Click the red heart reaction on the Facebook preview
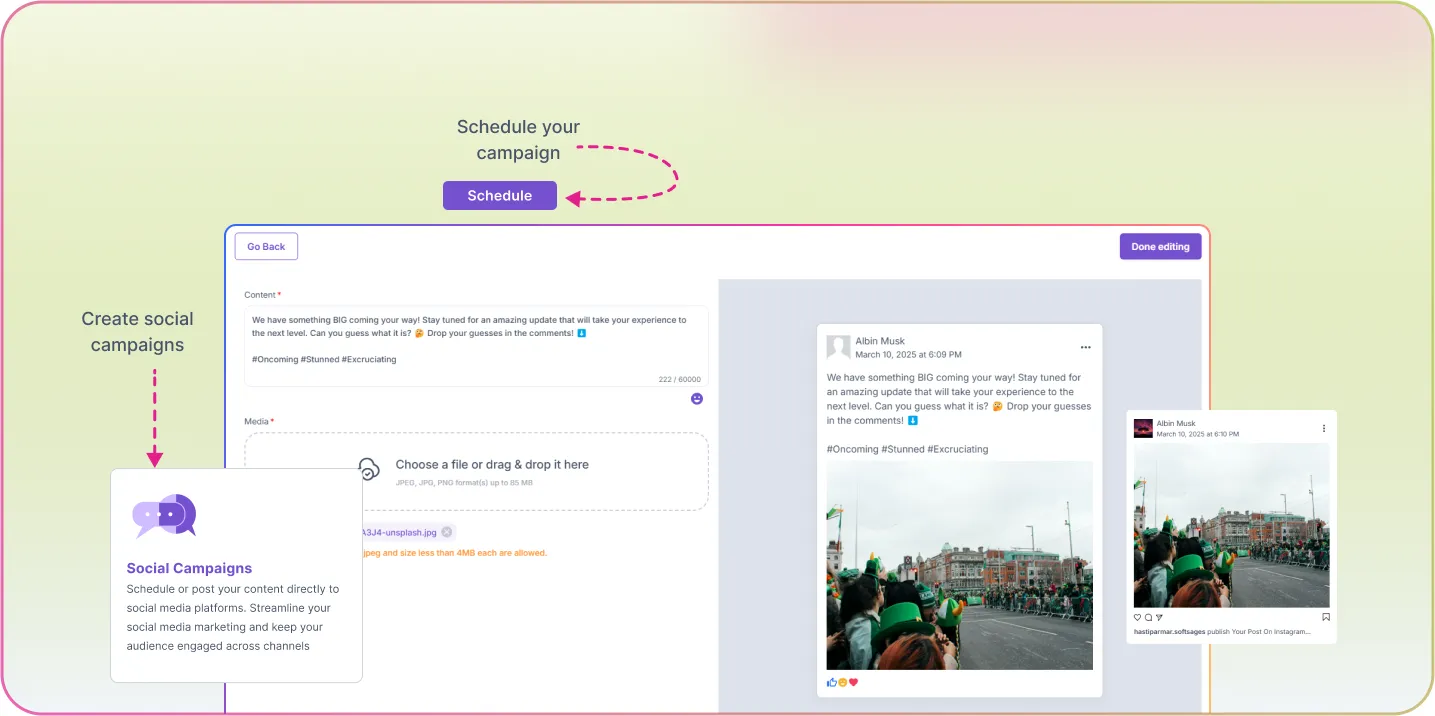 click(x=853, y=682)
